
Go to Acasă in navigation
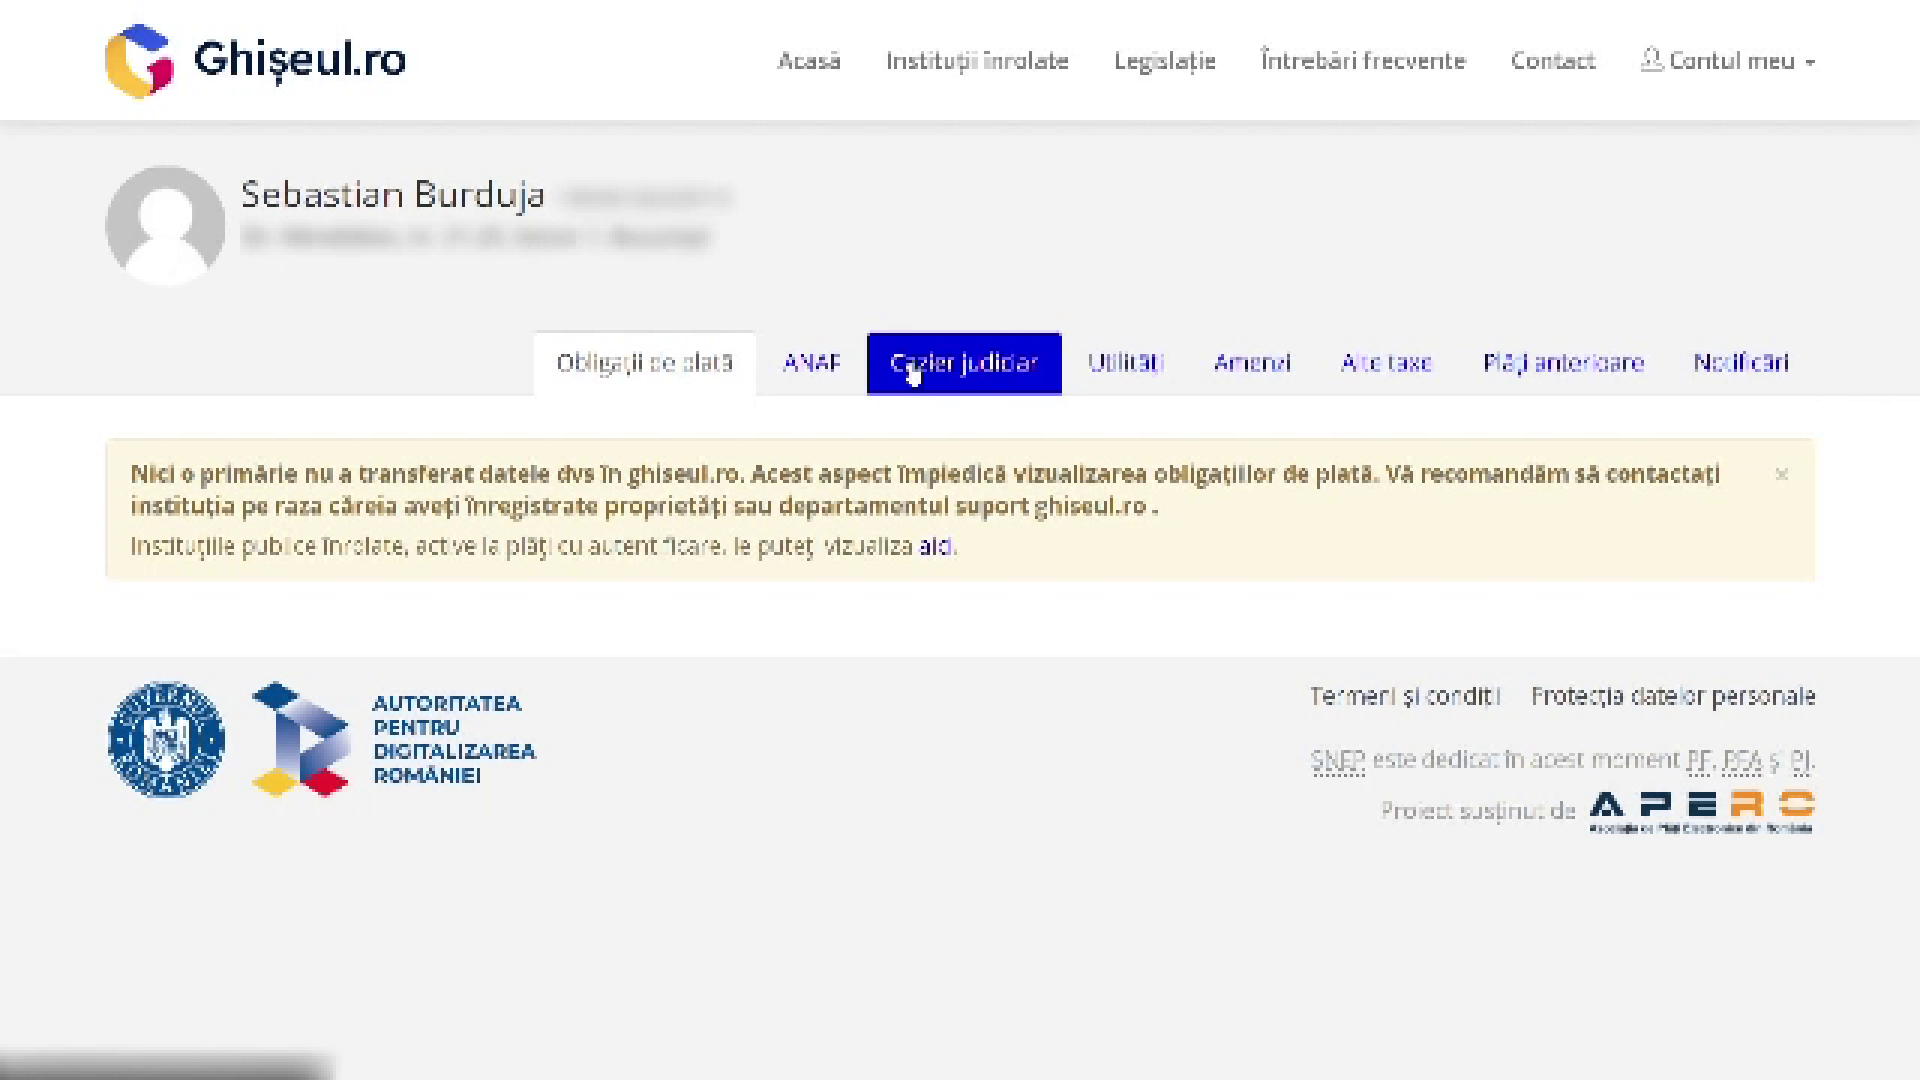(809, 61)
